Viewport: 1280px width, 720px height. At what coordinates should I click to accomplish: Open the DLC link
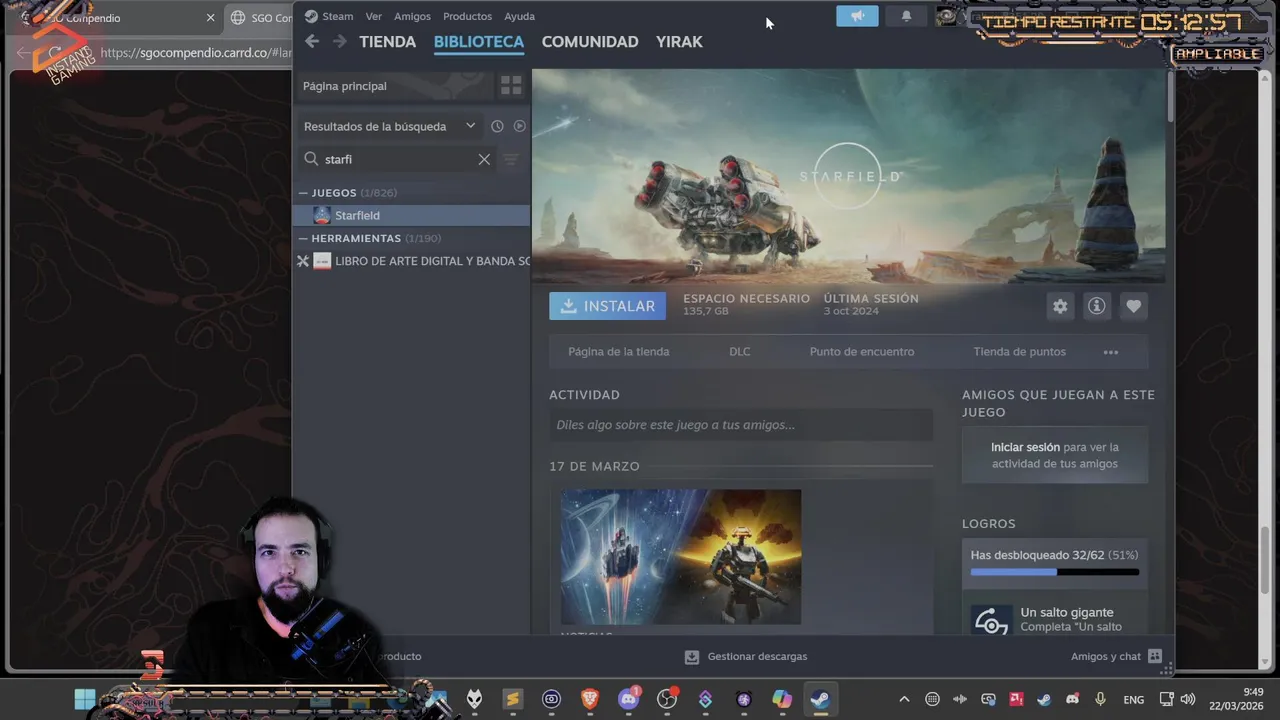tap(739, 352)
